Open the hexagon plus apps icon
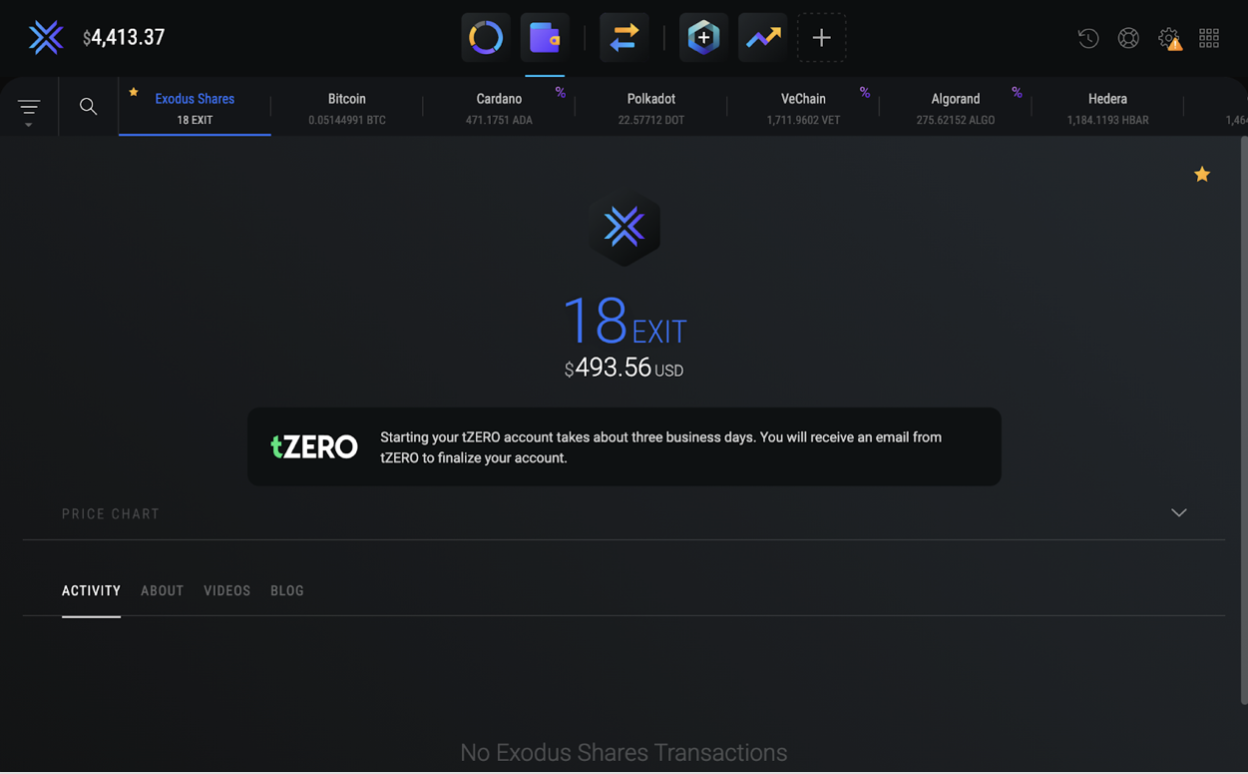Screen dimensions: 1248x774 pos(703,38)
